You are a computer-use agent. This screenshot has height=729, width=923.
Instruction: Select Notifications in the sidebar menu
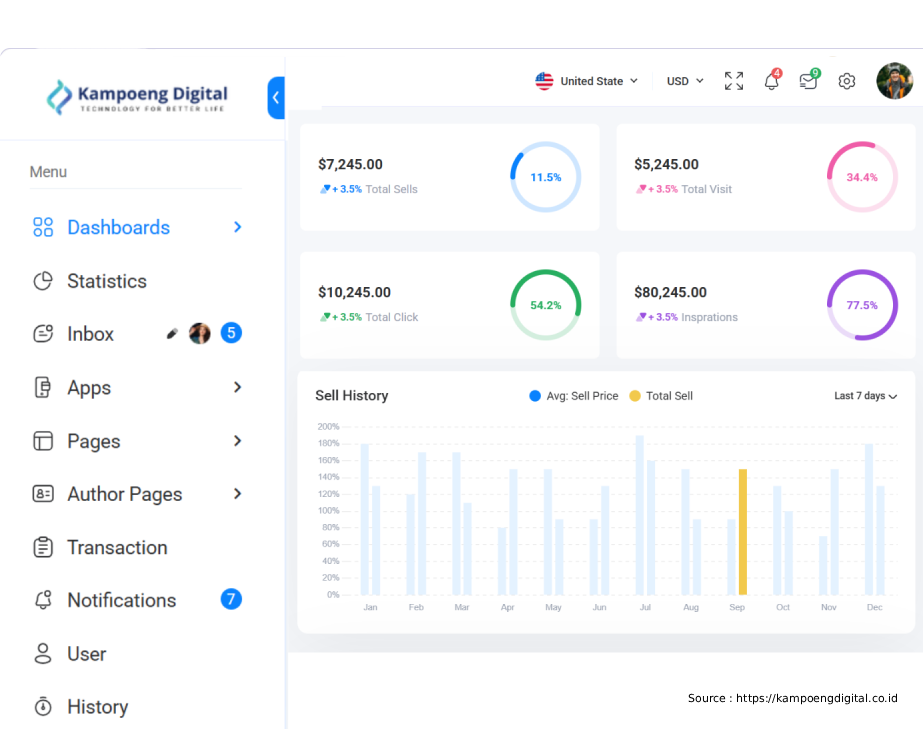121,600
